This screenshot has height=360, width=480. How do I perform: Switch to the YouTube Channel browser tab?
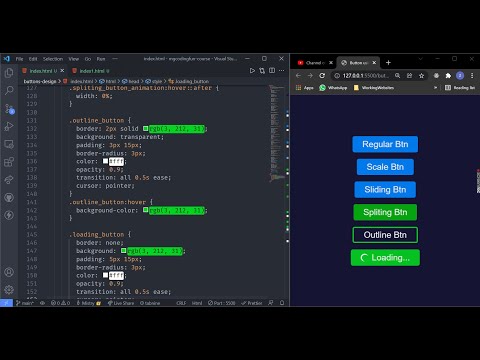tap(315, 63)
